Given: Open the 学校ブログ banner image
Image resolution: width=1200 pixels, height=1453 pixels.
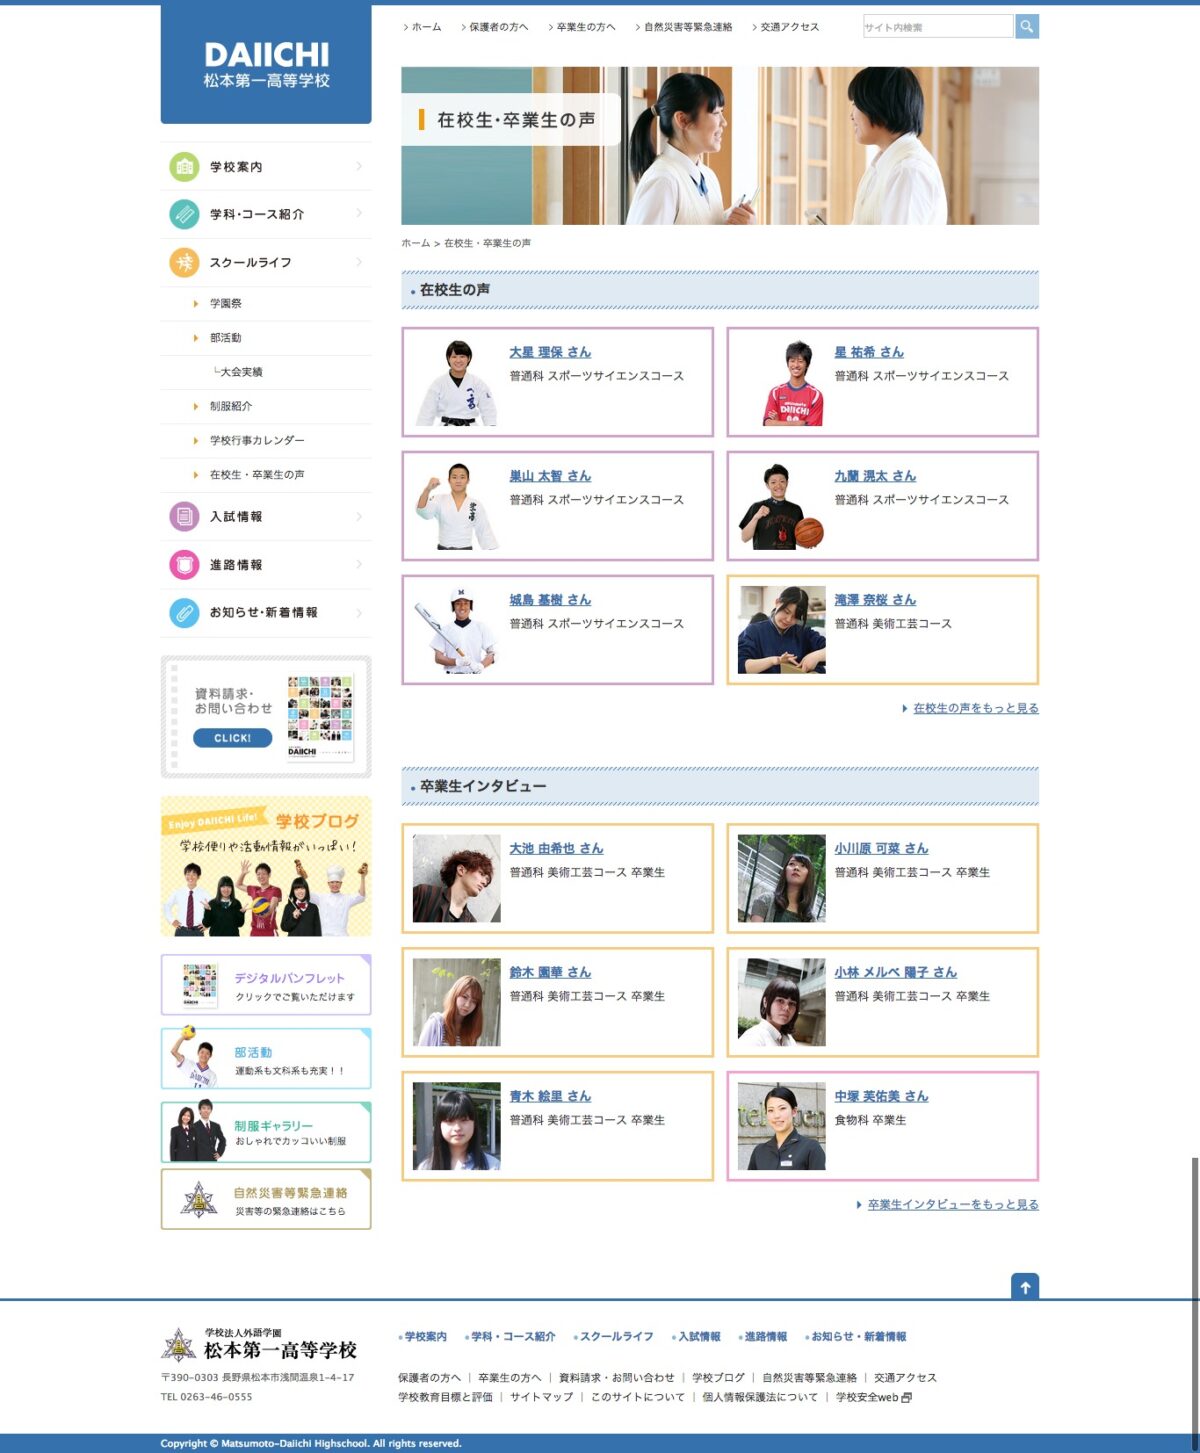Looking at the screenshot, I should tap(266, 867).
